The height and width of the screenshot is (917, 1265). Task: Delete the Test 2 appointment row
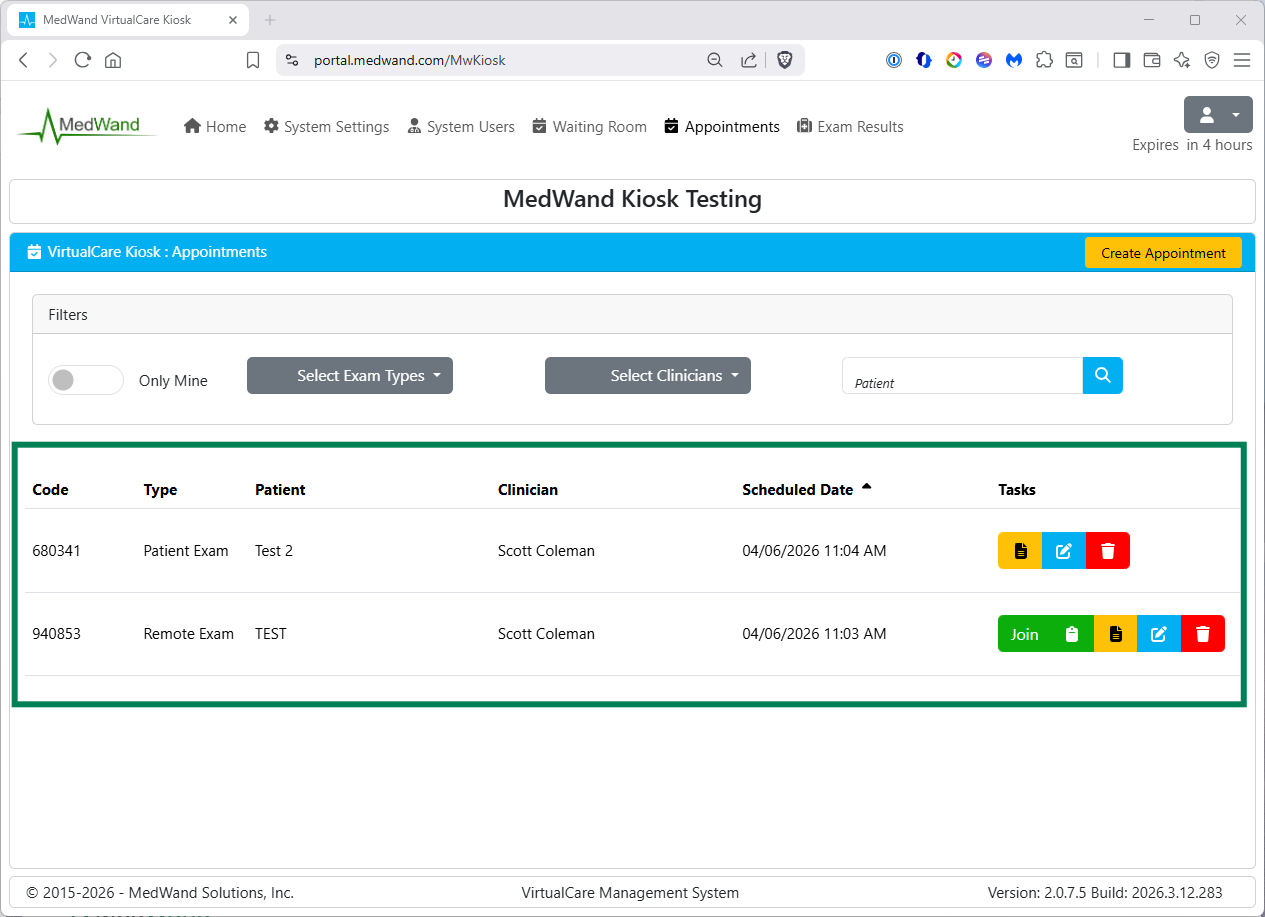(x=1108, y=551)
